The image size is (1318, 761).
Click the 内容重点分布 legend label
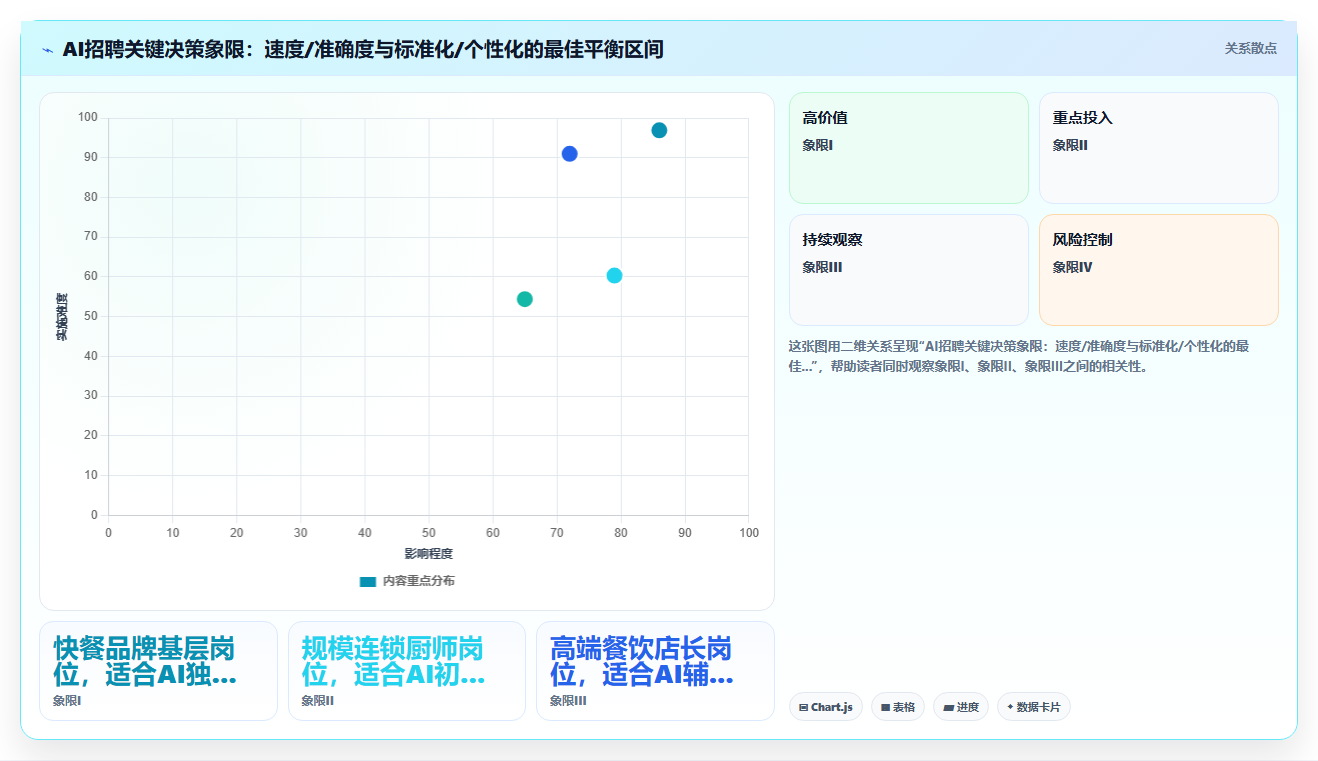tap(418, 581)
